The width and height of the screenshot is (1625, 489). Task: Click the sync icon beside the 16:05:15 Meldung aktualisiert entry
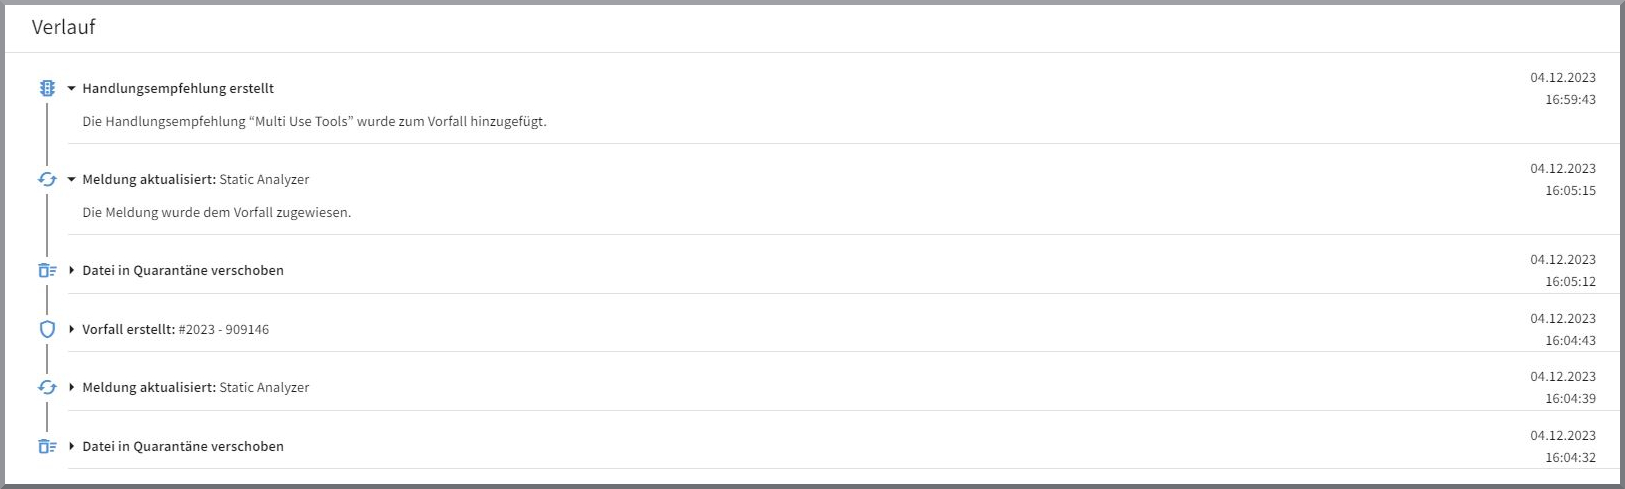[47, 180]
